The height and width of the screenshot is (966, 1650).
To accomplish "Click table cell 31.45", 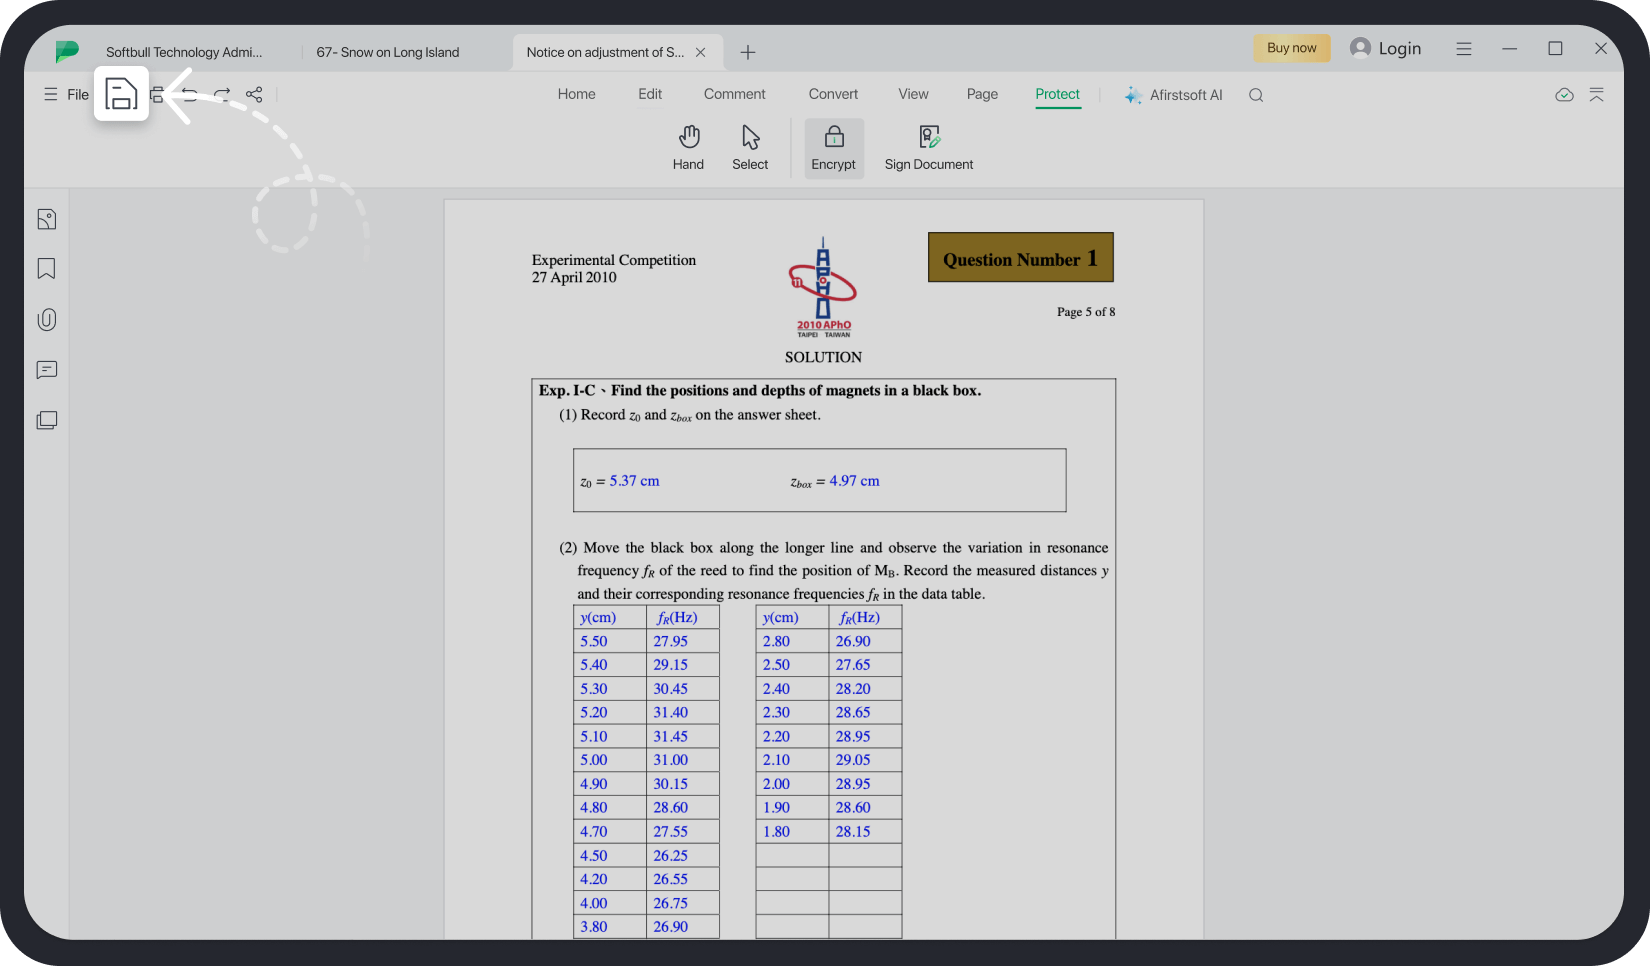I will click(683, 736).
